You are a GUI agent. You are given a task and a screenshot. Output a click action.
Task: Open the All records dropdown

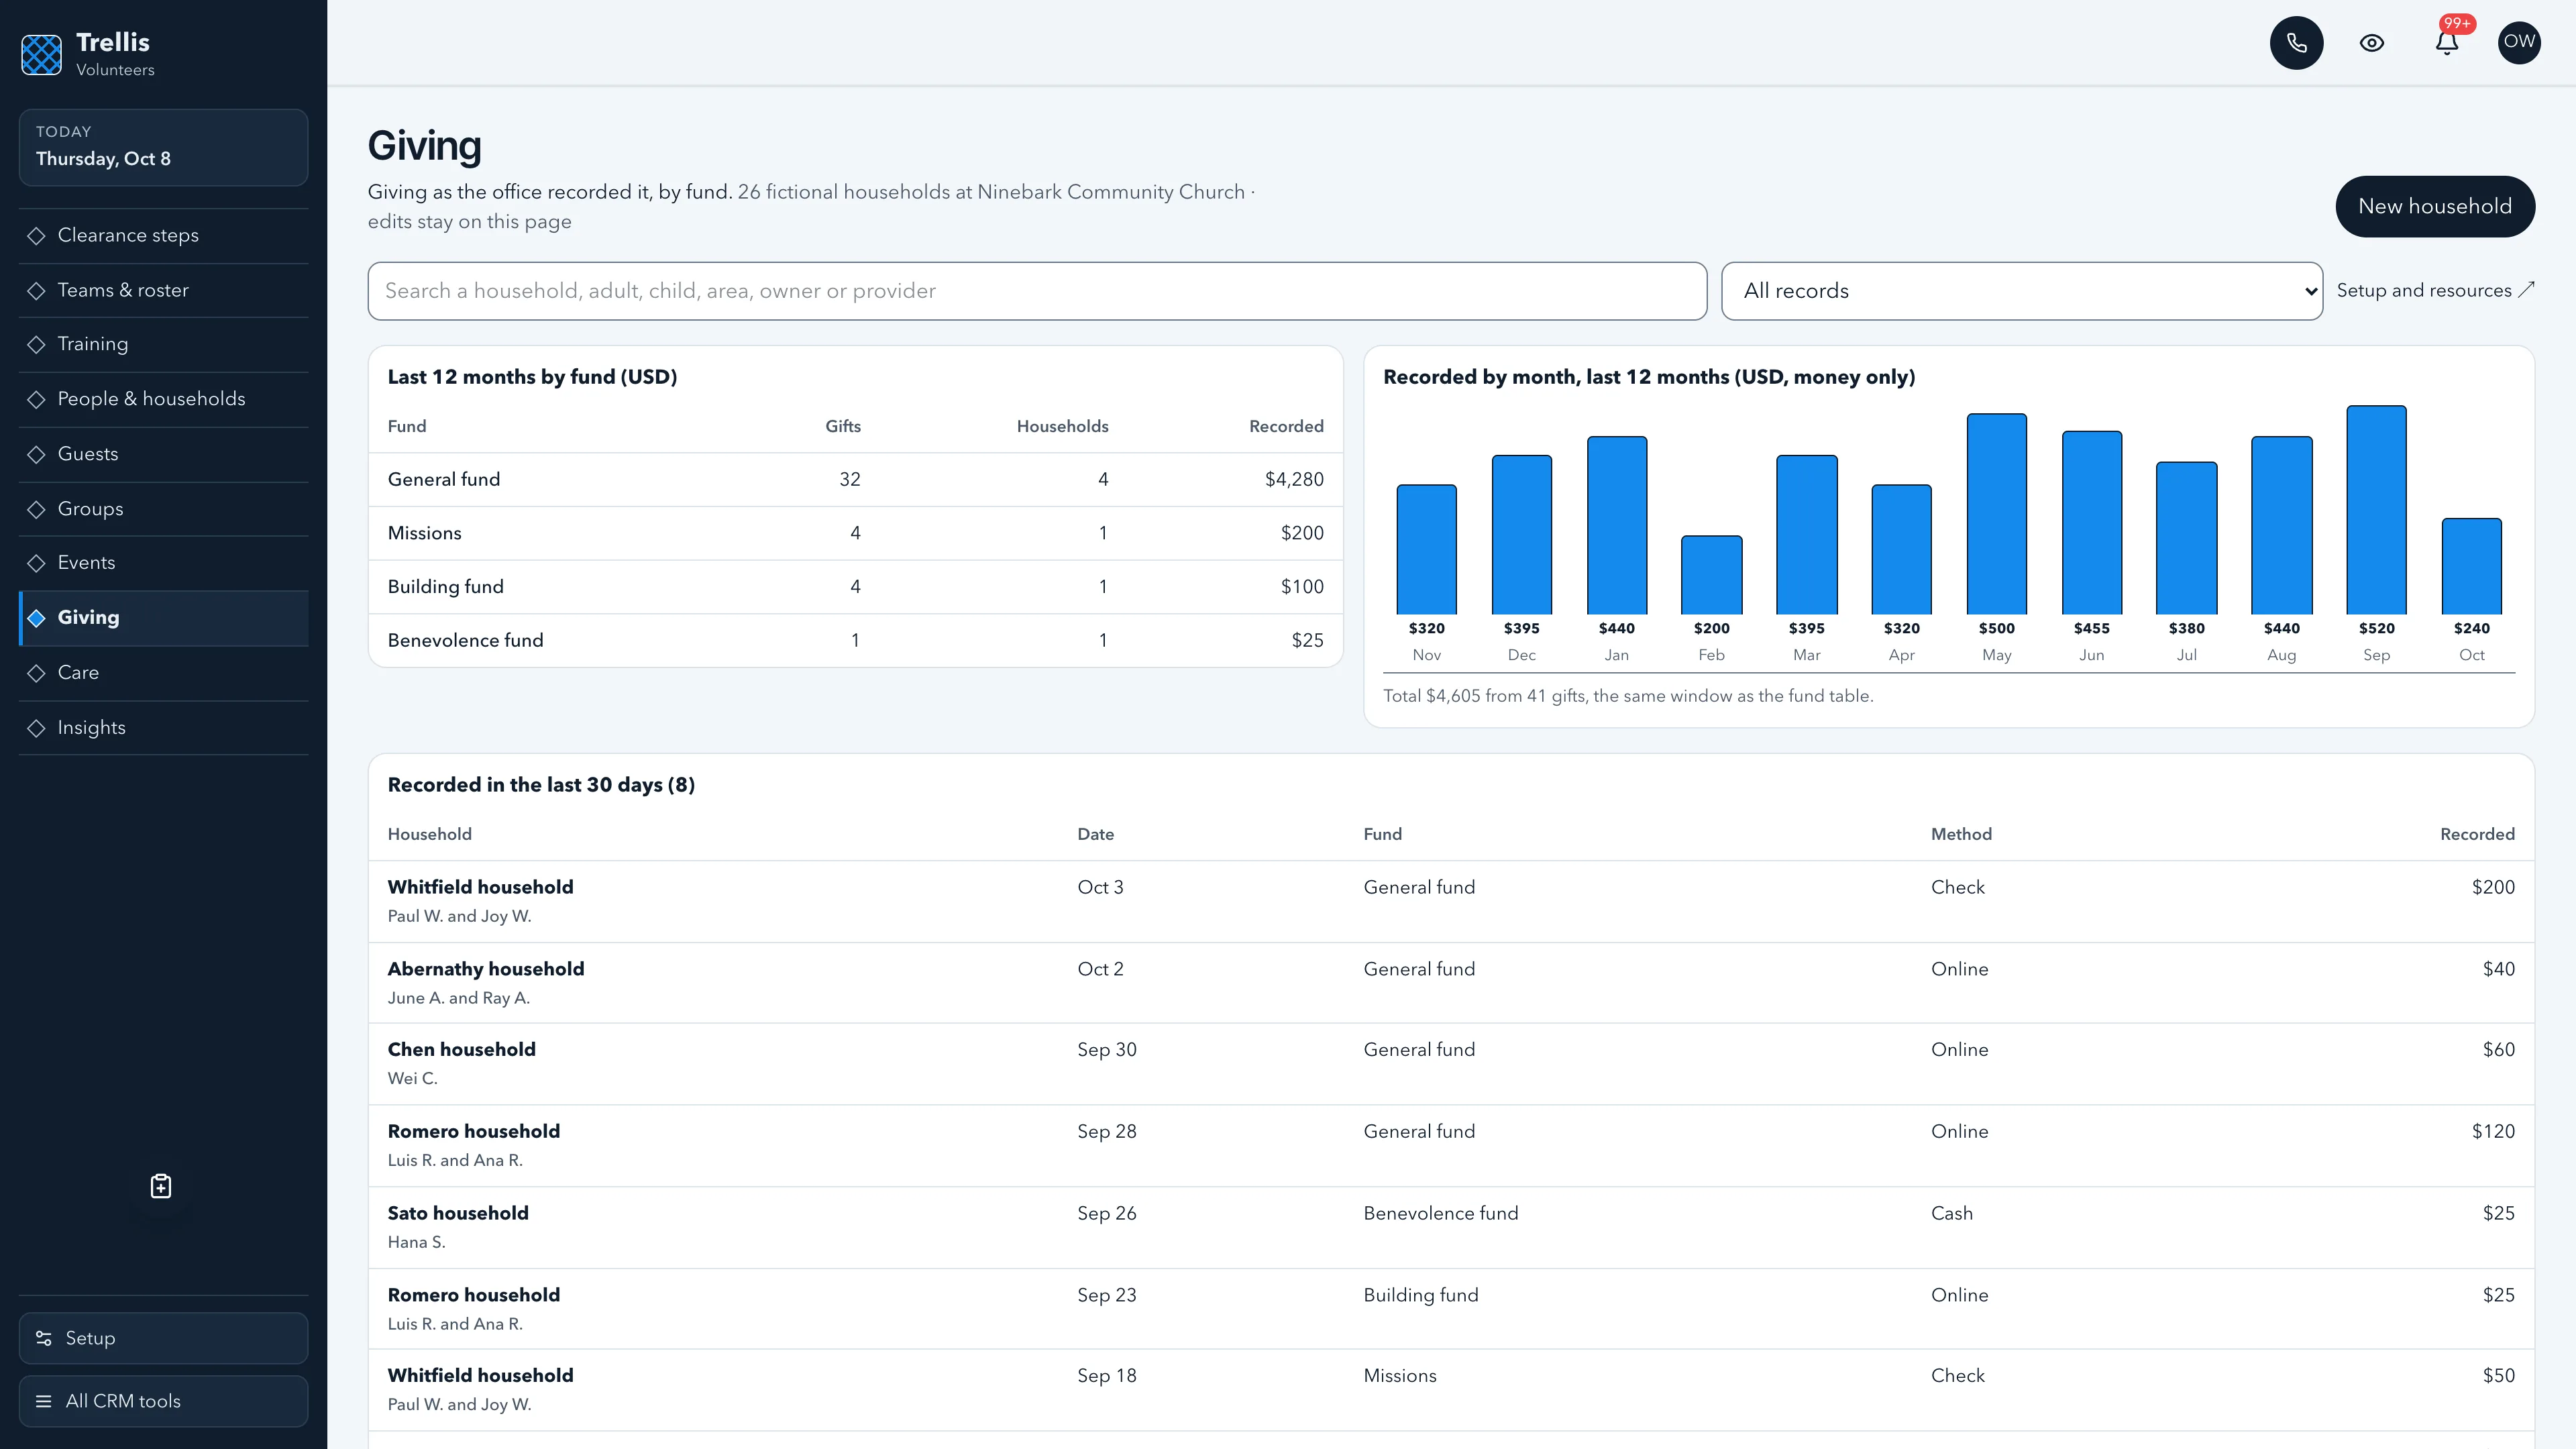point(2021,291)
